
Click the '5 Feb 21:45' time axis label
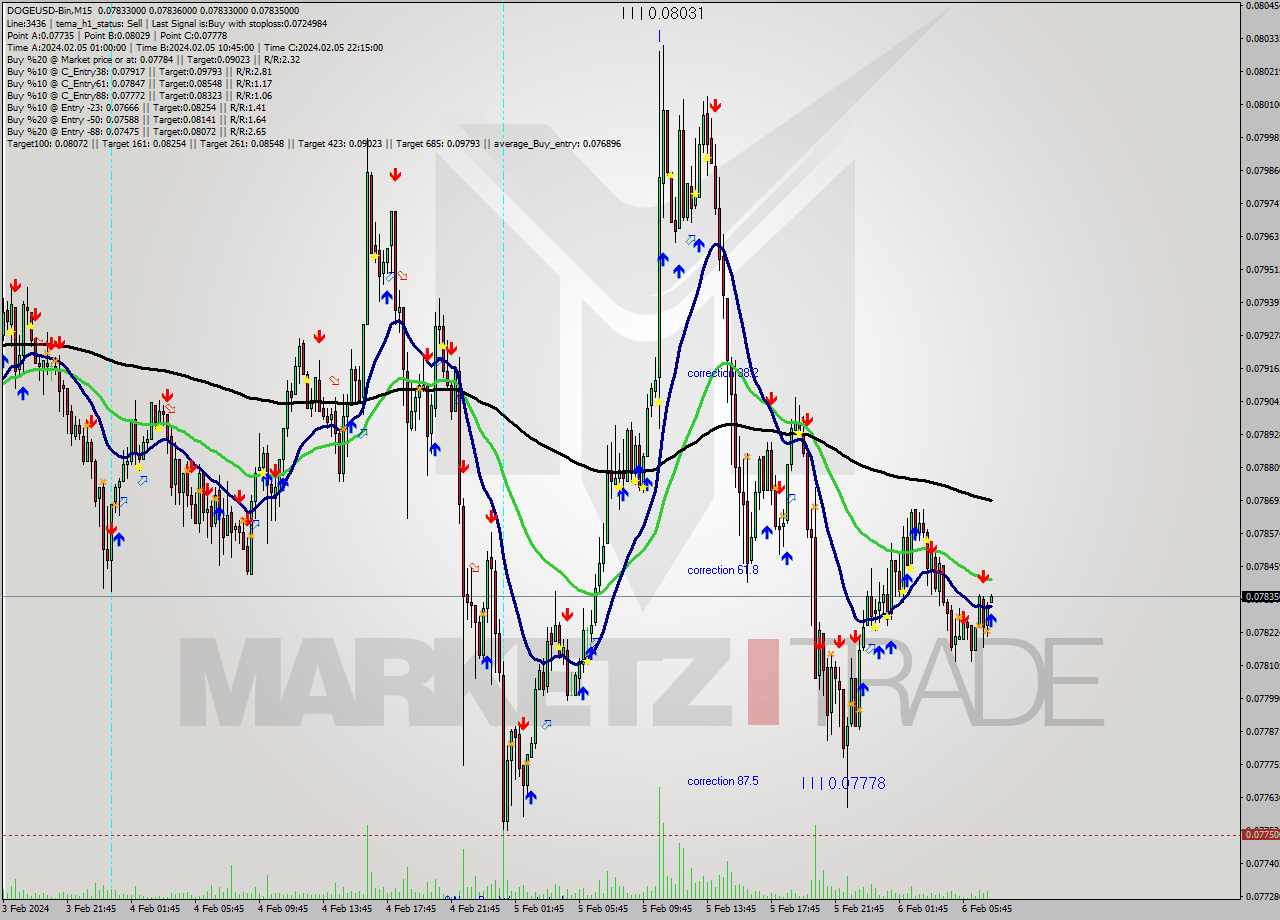[x=859, y=909]
